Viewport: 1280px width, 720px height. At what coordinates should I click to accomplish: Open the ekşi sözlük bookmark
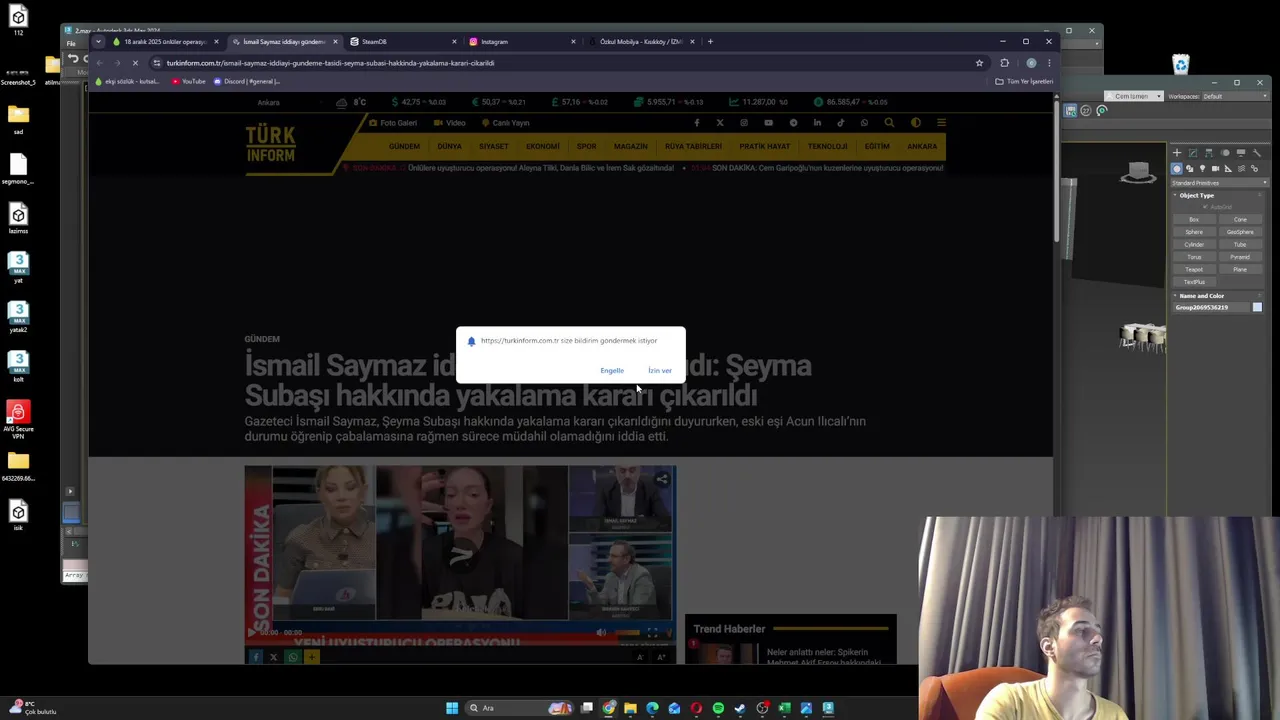click(x=127, y=82)
